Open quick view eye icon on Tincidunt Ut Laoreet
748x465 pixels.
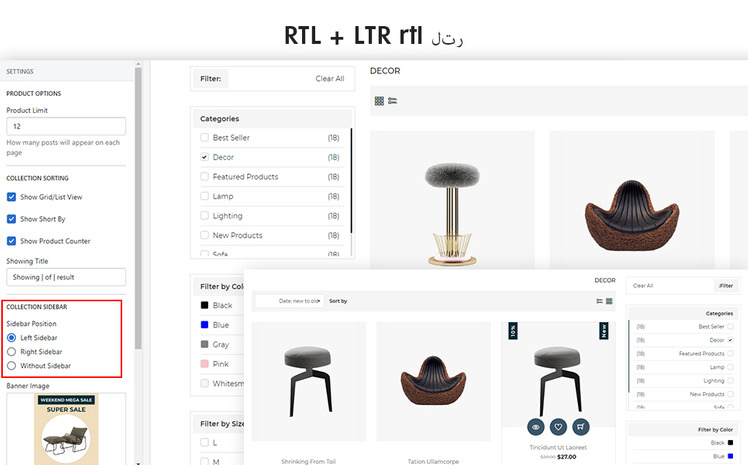pos(536,427)
